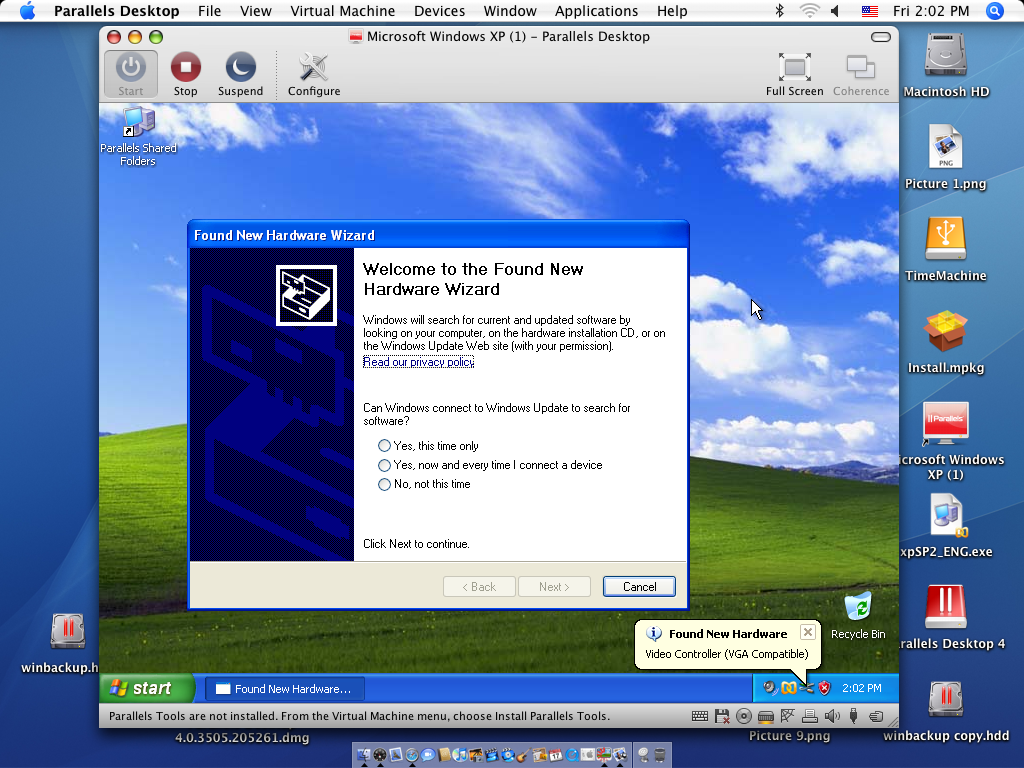Viewport: 1024px width, 768px height.
Task: Open GarageBand in the Dock
Action: 524,755
